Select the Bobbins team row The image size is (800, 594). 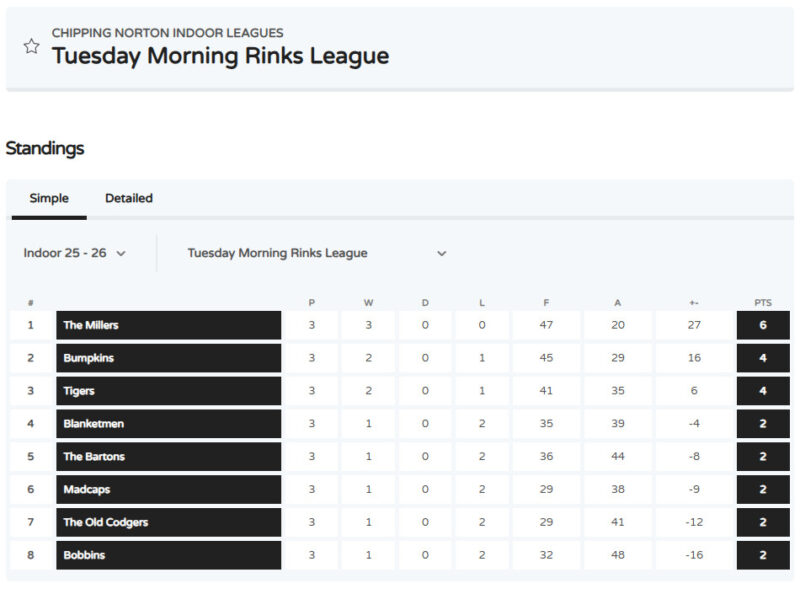coord(168,555)
